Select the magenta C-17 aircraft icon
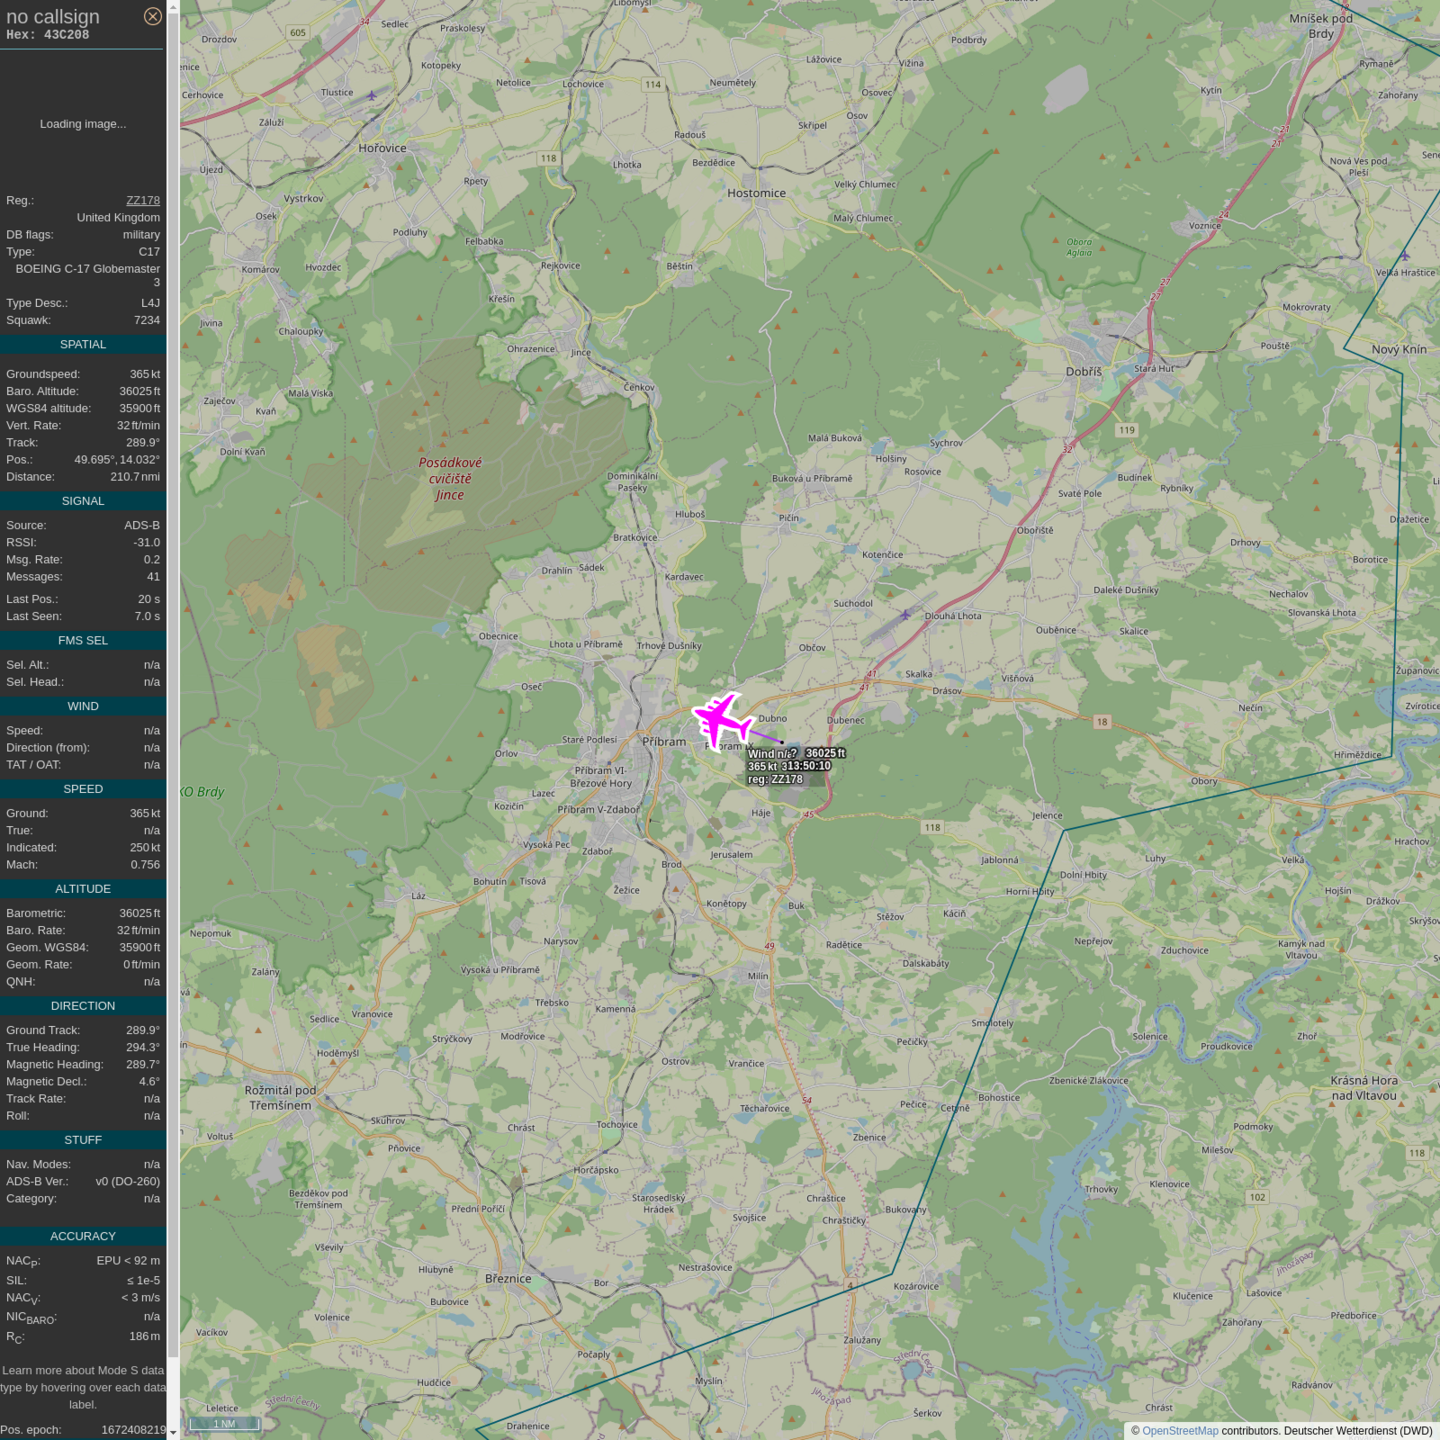The width and height of the screenshot is (1440, 1440). pyautogui.click(x=721, y=719)
